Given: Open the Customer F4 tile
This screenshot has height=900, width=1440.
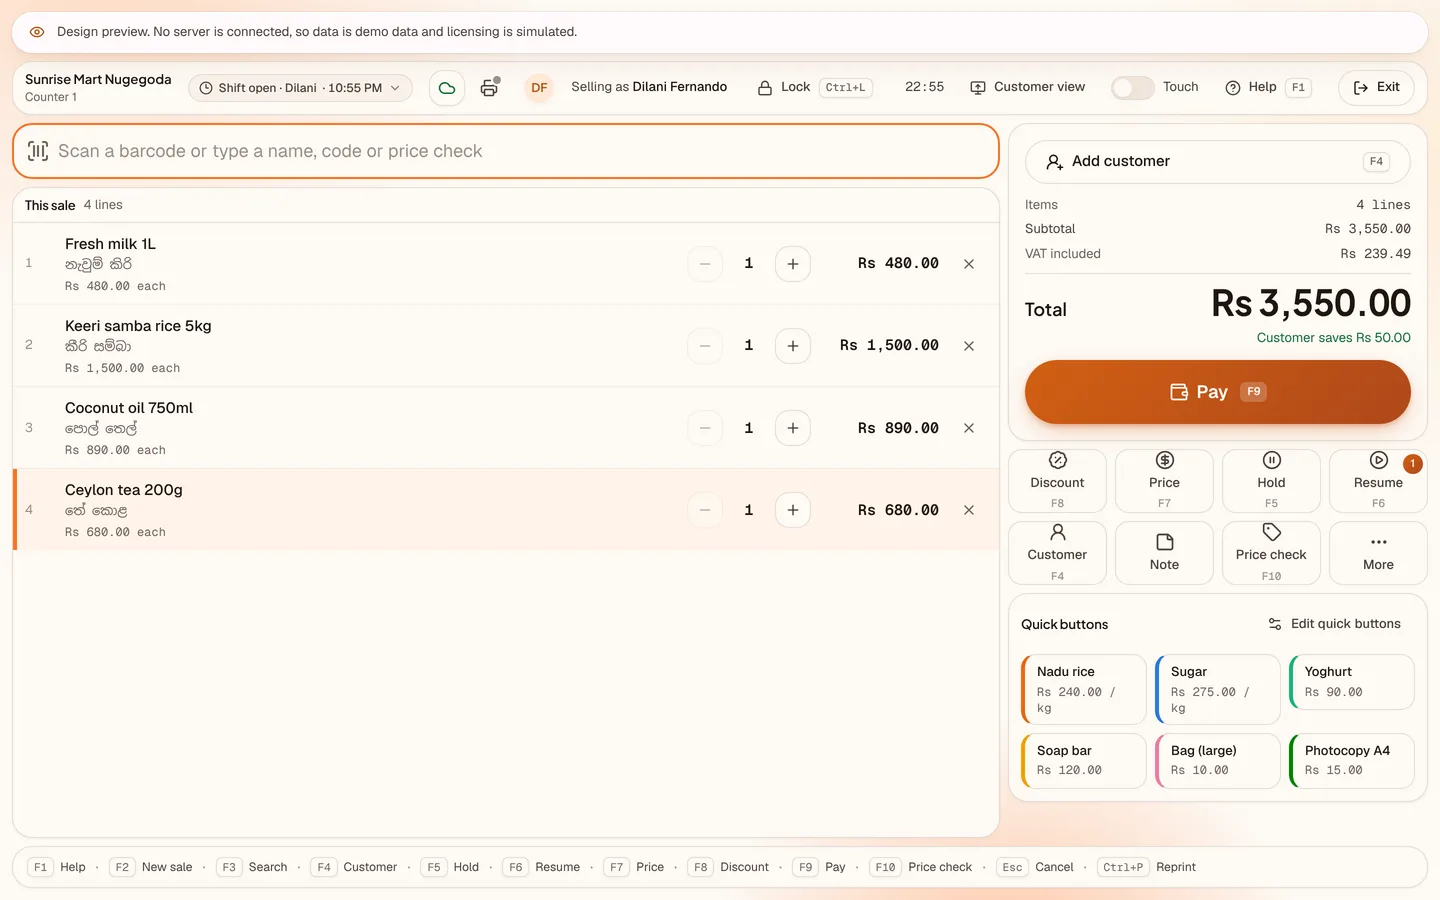Looking at the screenshot, I should coord(1058,553).
